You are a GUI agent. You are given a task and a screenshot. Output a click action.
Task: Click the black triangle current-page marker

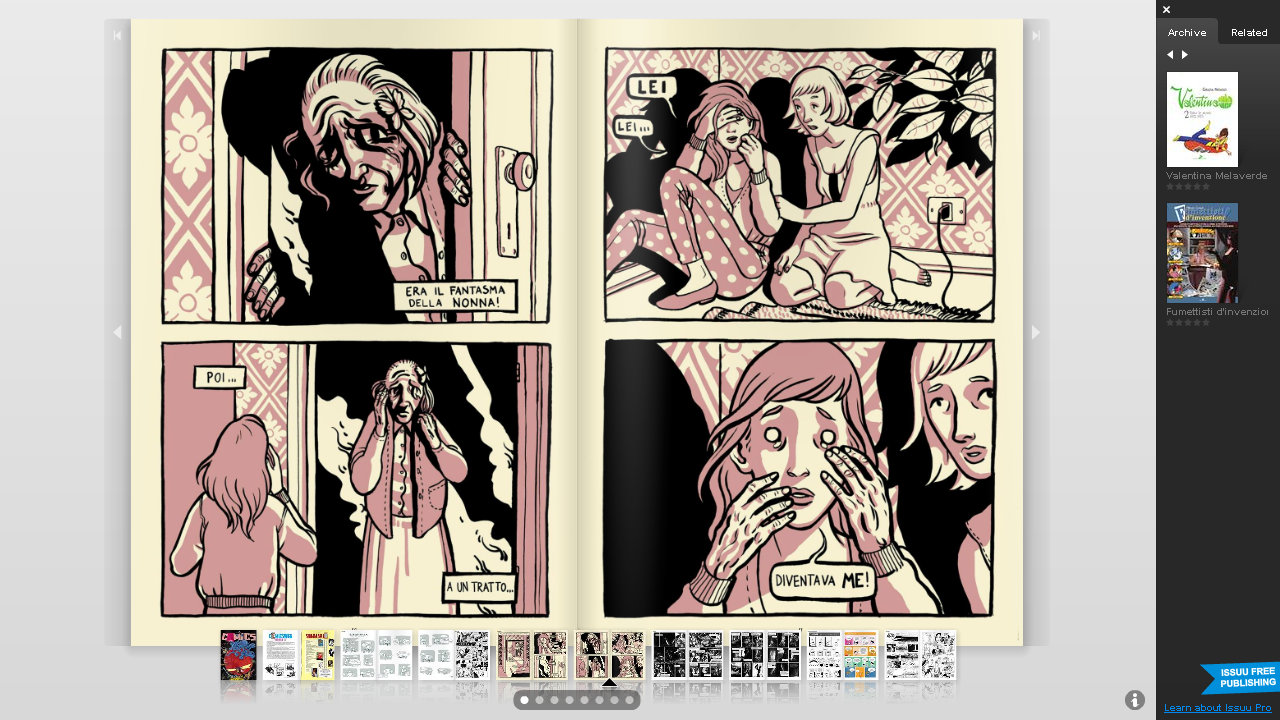610,683
